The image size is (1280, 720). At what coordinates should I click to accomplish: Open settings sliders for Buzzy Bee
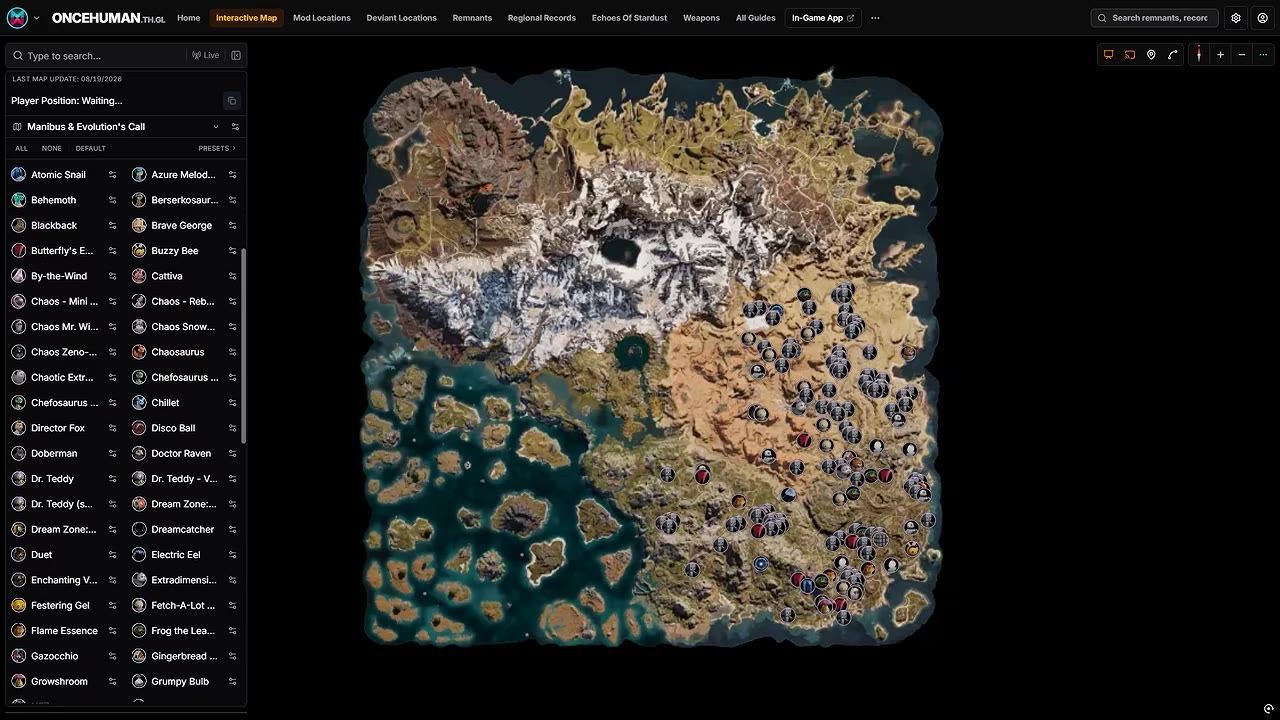coord(232,251)
